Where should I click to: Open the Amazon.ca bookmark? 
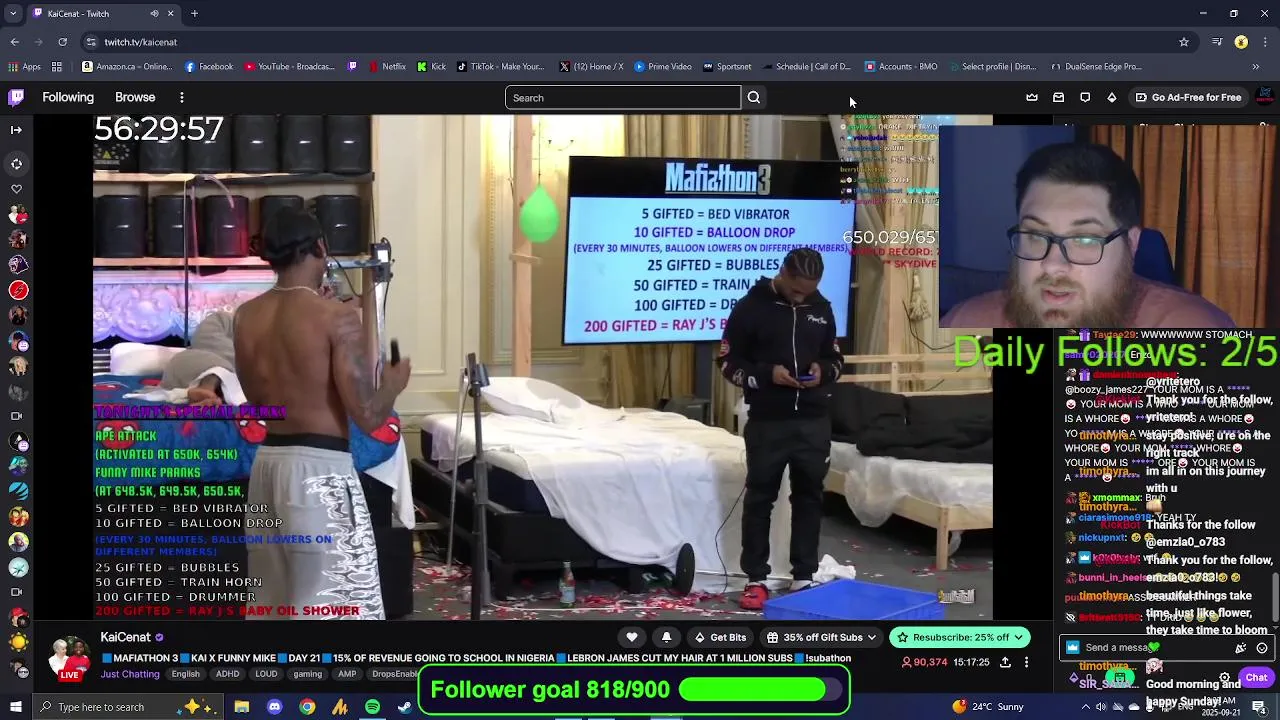[127, 67]
